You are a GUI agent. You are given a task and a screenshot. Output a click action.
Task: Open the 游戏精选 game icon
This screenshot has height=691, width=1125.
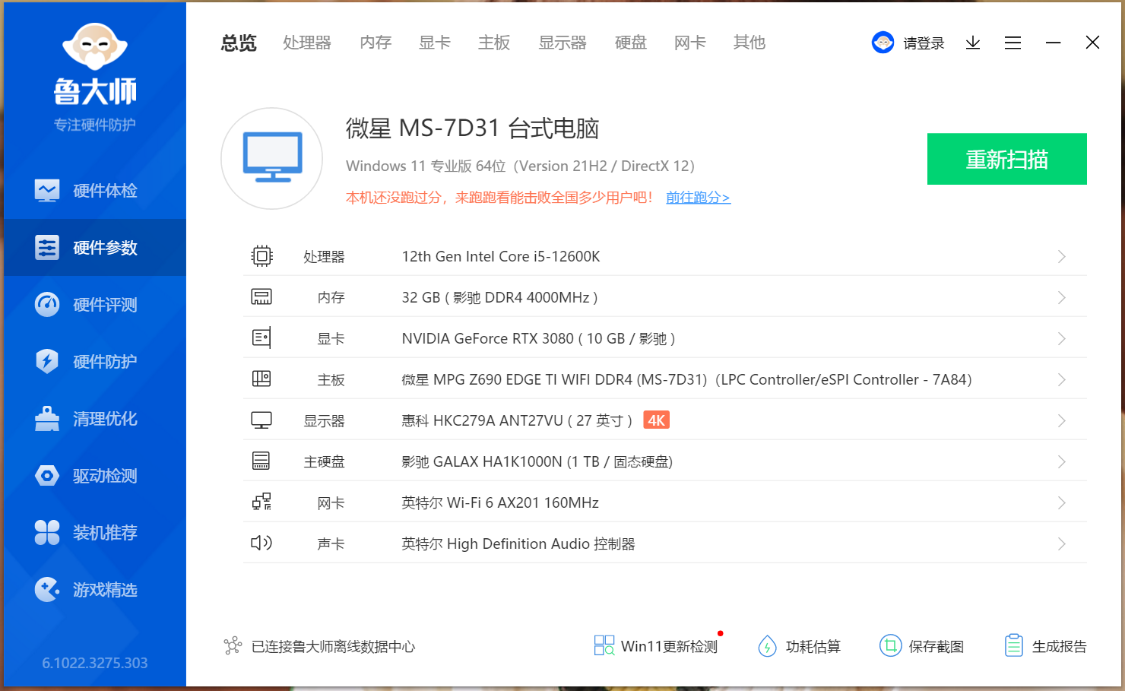tap(47, 589)
